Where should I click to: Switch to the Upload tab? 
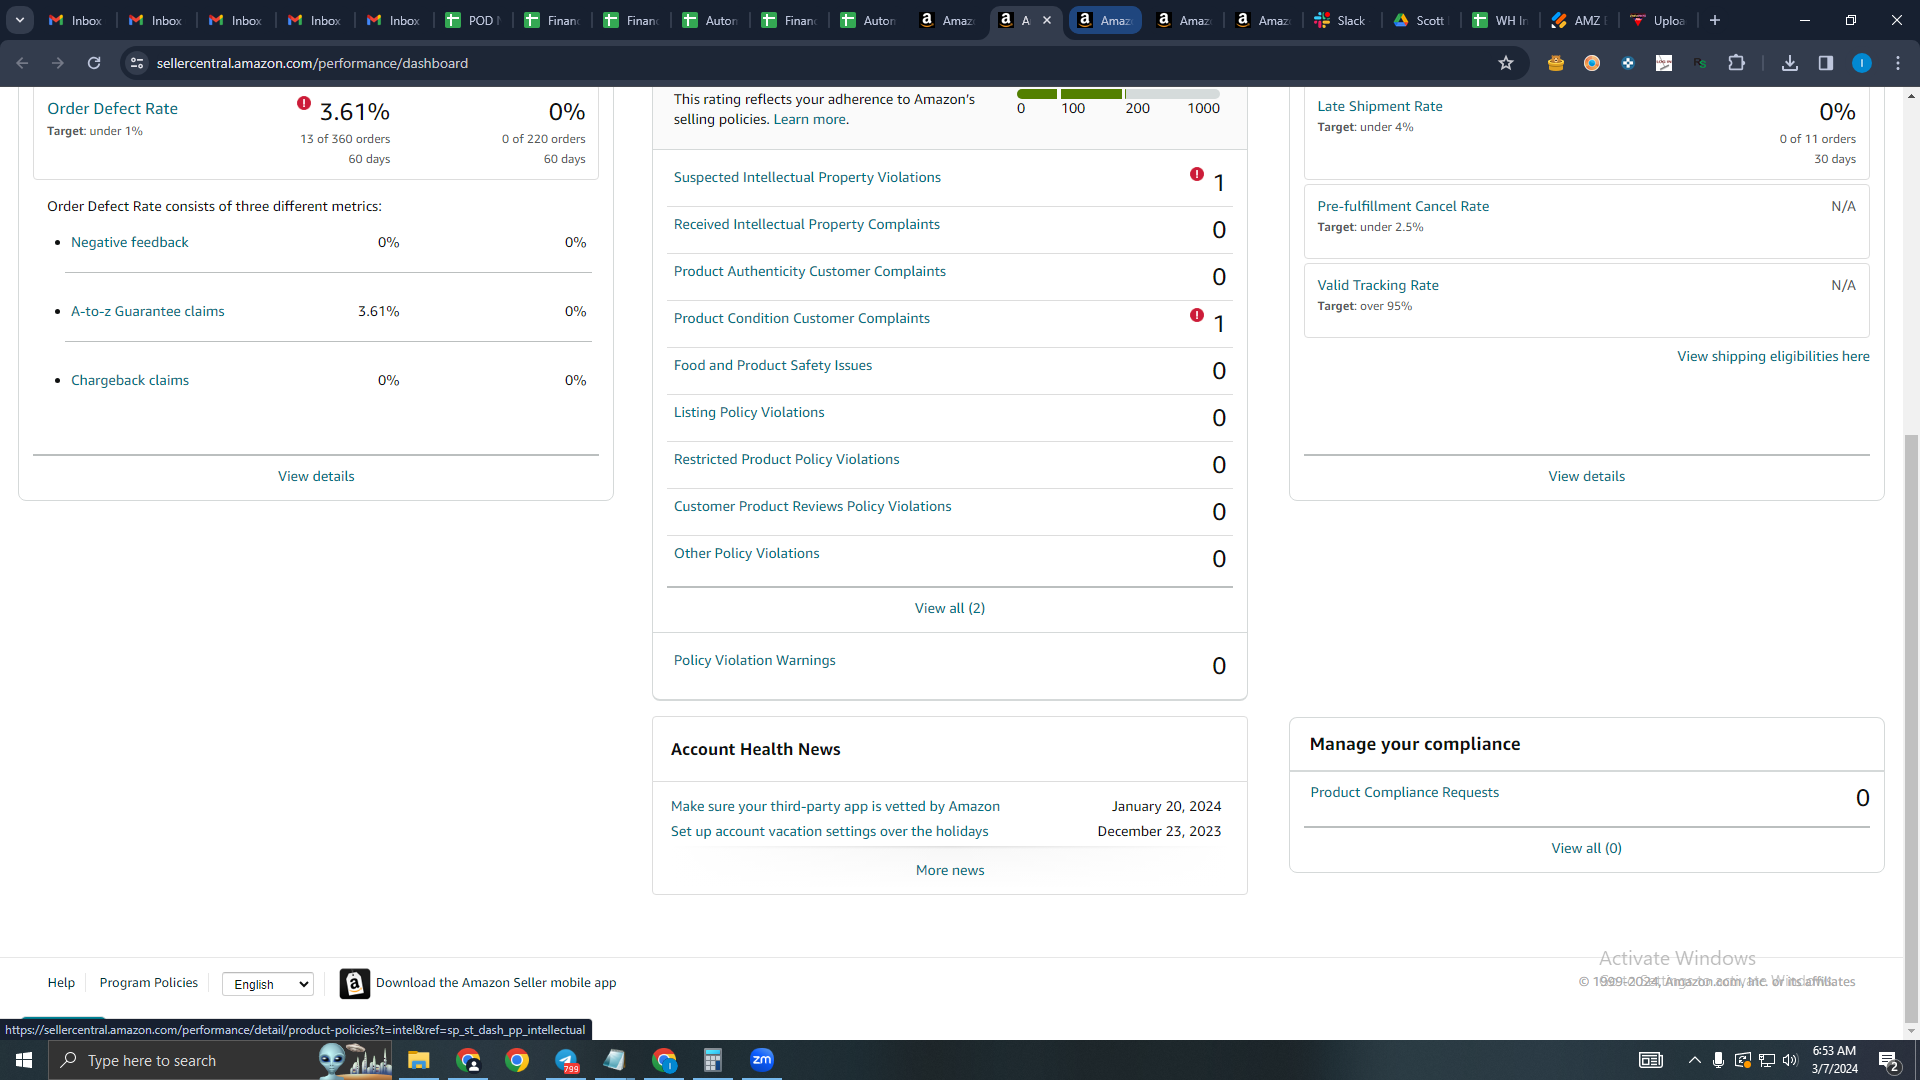click(x=1658, y=20)
